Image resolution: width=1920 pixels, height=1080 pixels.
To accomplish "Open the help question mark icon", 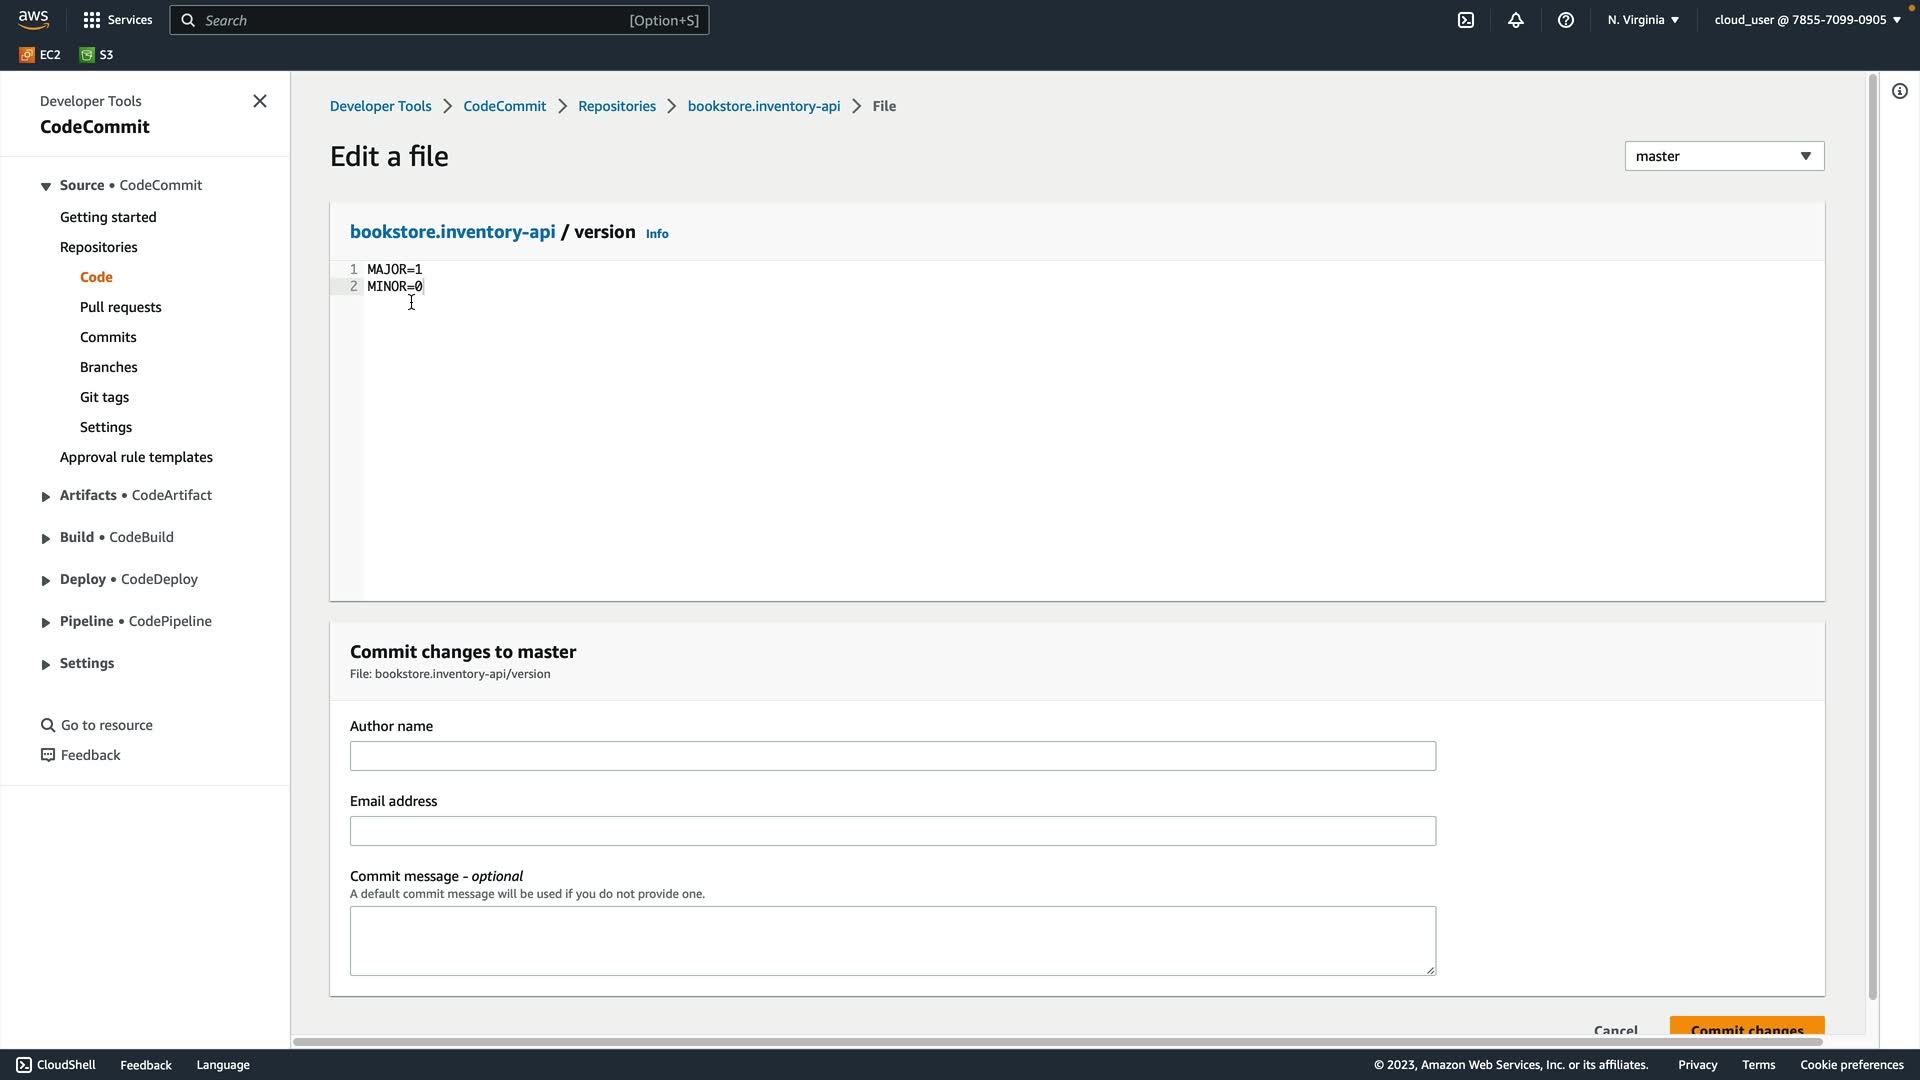I will (1565, 20).
